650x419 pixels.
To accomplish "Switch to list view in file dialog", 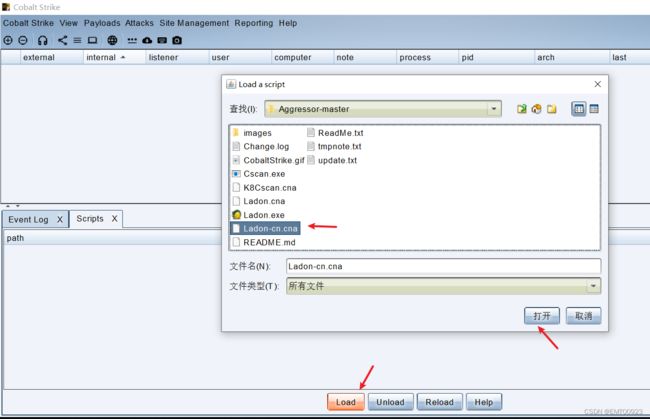I will coord(579,109).
